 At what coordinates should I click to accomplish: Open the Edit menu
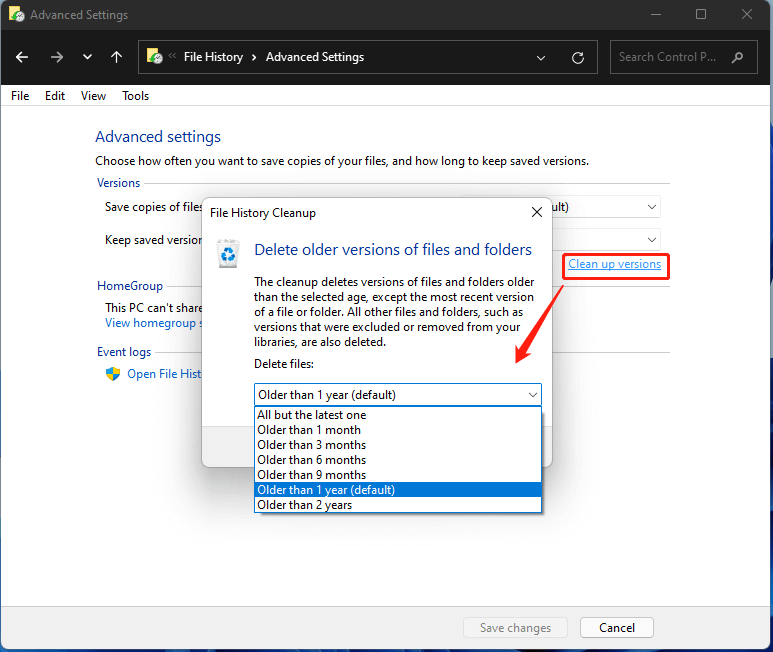(x=55, y=96)
